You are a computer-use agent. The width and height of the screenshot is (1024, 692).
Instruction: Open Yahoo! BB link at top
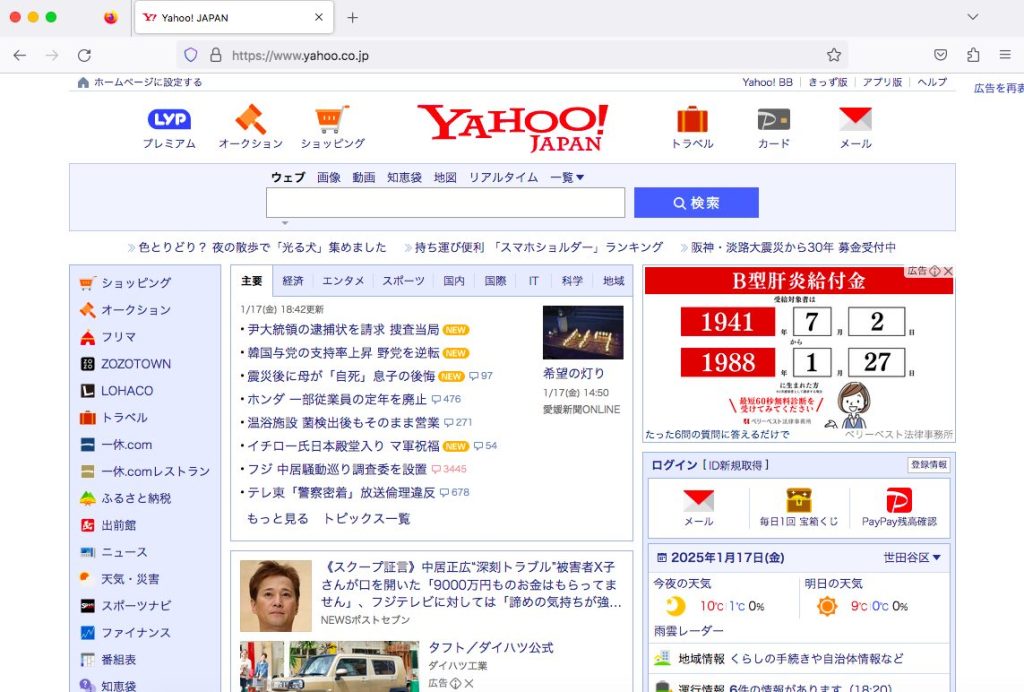pyautogui.click(x=767, y=82)
